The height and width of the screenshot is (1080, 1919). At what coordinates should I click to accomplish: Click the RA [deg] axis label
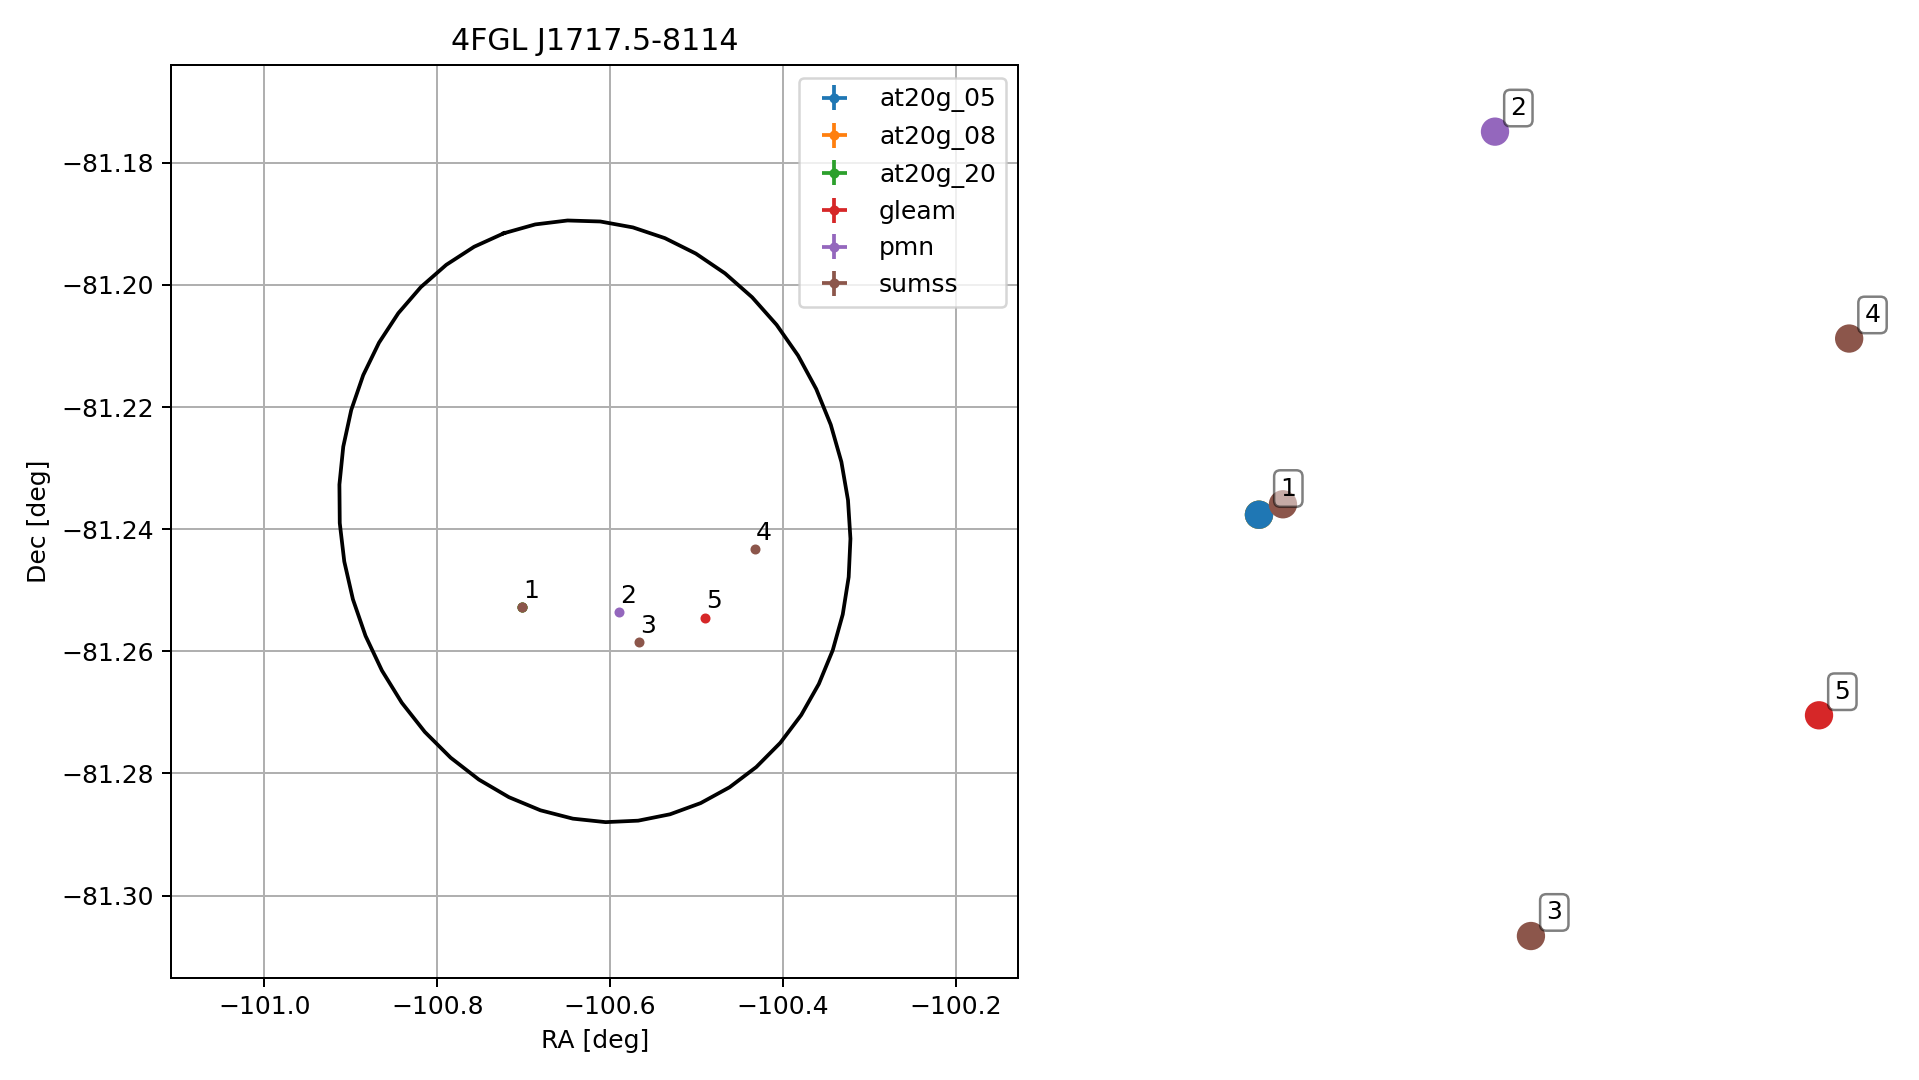[594, 1040]
